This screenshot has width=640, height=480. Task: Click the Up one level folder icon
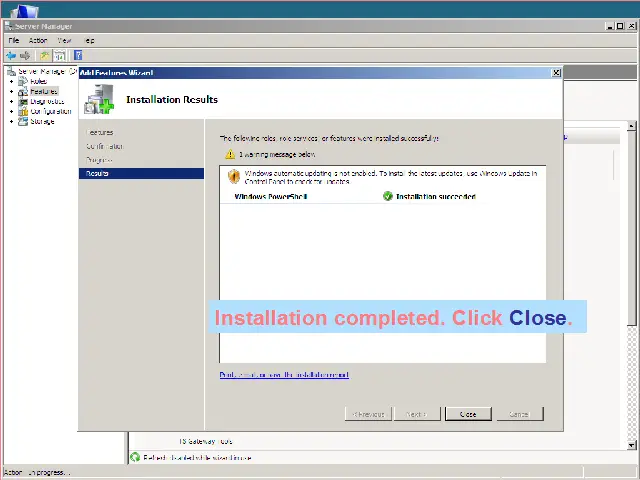coord(44,55)
